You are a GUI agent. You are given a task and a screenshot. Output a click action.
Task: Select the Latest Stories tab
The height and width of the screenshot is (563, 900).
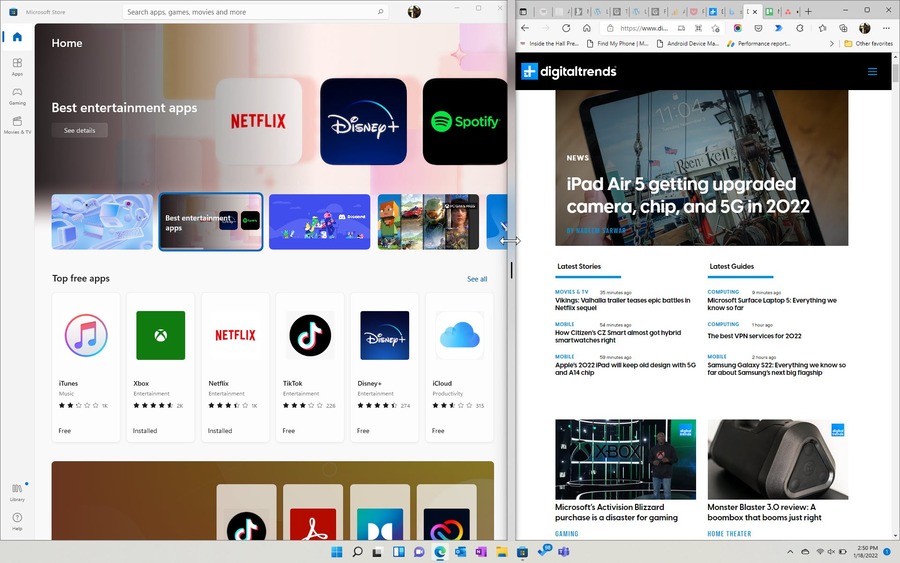coord(579,266)
